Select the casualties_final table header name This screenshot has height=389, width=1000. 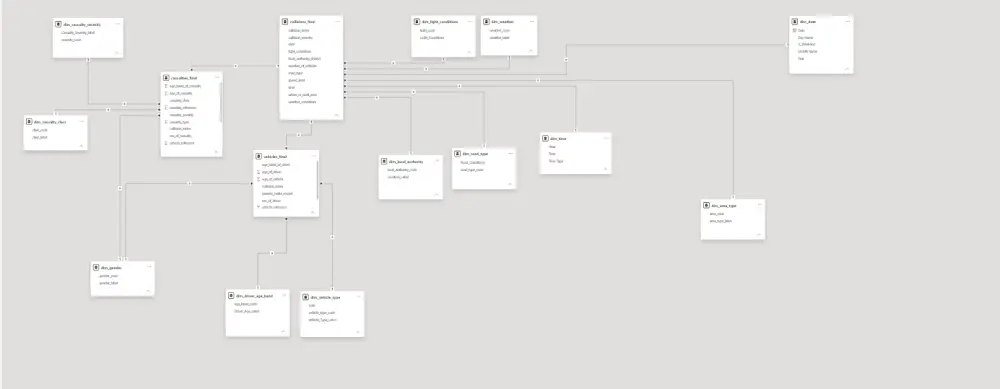pos(184,78)
